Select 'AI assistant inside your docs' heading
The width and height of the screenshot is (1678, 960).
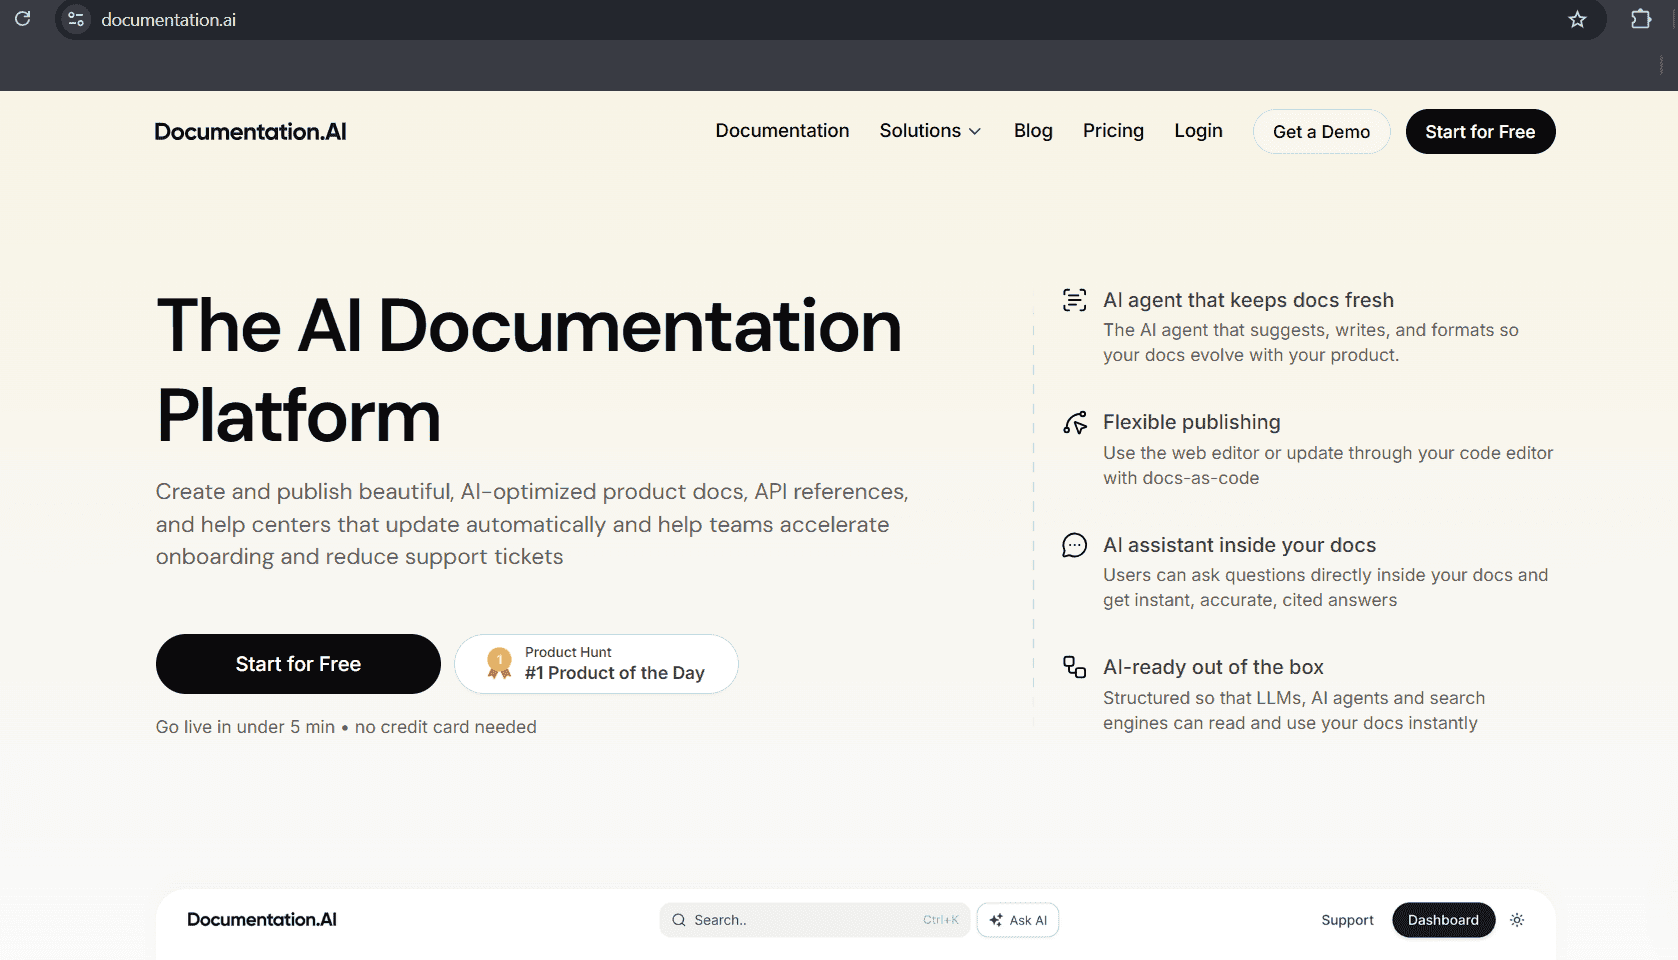click(x=1239, y=545)
